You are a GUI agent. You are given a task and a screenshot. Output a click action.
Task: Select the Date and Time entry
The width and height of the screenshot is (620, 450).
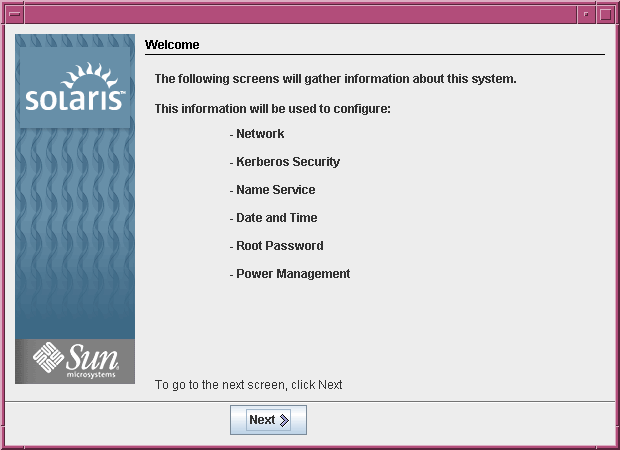coord(276,218)
